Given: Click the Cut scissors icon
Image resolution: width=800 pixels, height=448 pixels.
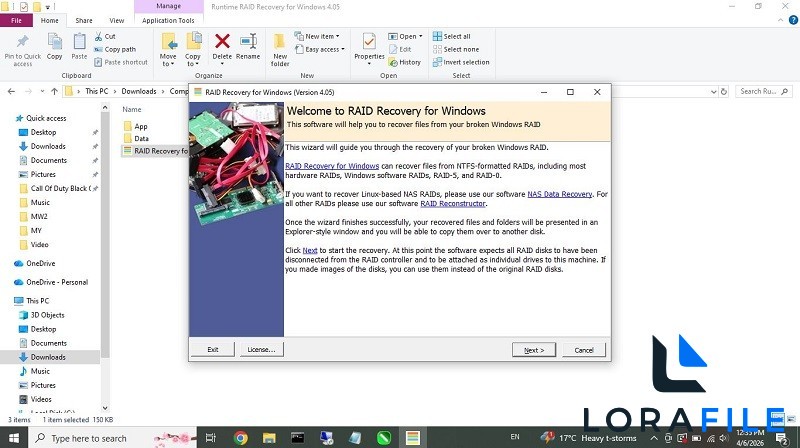Looking at the screenshot, I should tap(98, 37).
